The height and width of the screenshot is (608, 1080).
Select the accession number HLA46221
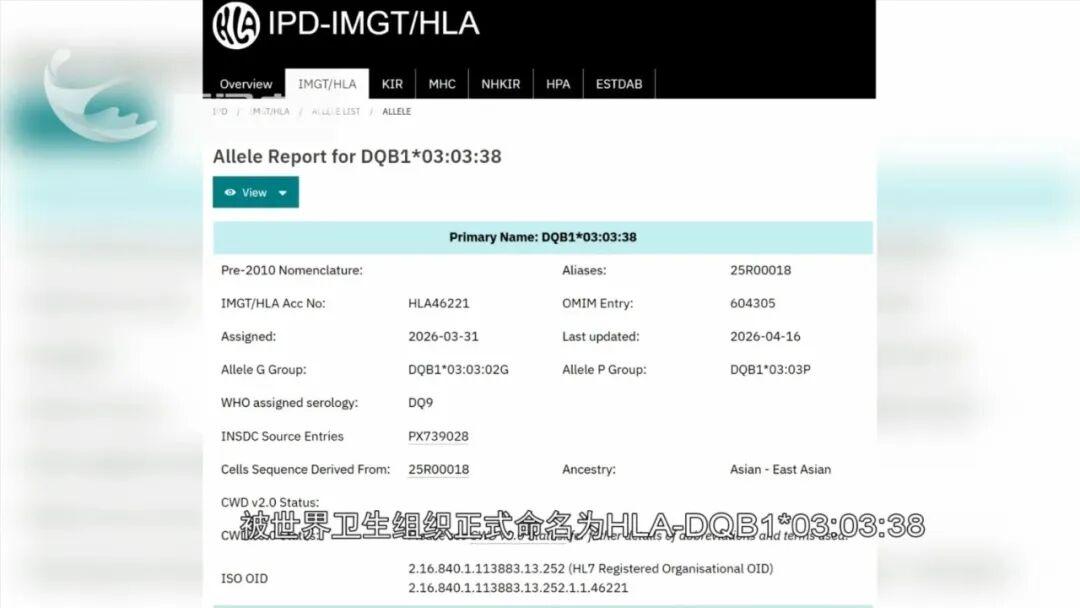[438, 303]
